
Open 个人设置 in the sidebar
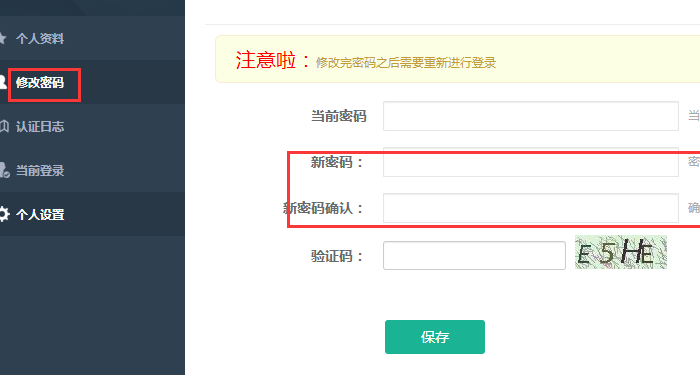(x=40, y=215)
